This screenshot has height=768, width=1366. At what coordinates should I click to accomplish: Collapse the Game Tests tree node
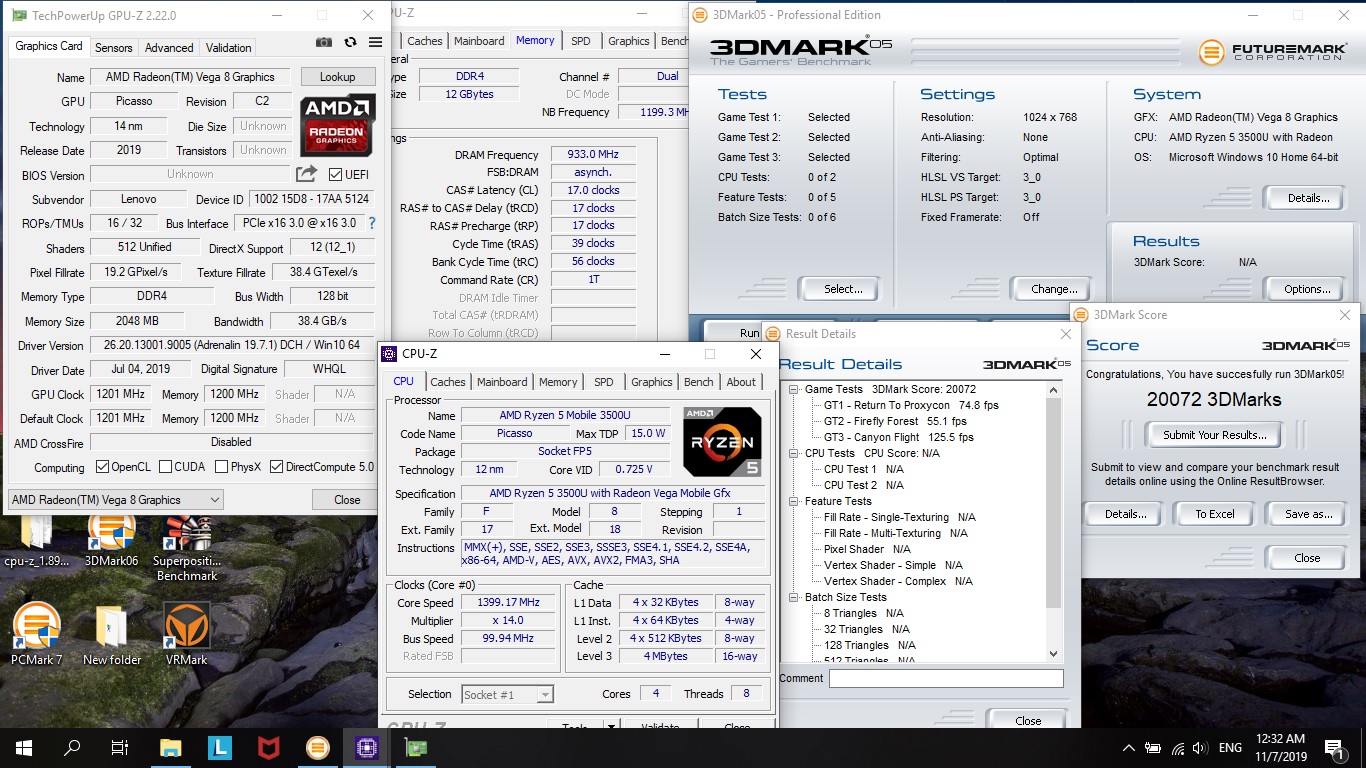(x=794, y=389)
